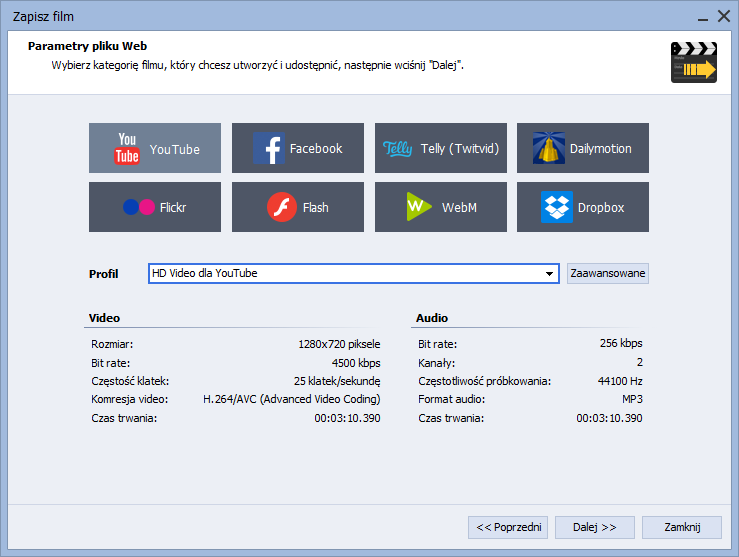Click the HD Video dla YouTube profile field
Screen dimensions: 739x557
click(x=353, y=274)
